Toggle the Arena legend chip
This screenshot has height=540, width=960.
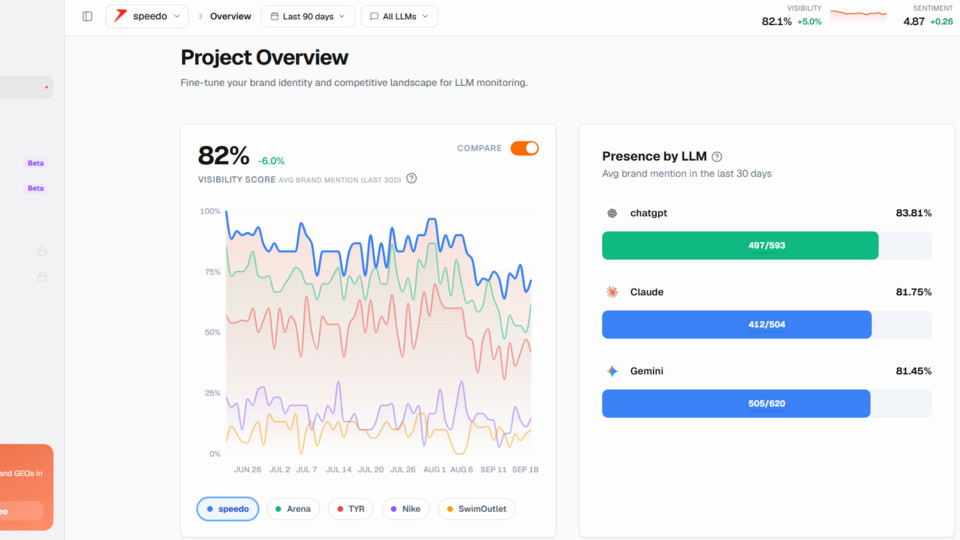(293, 509)
